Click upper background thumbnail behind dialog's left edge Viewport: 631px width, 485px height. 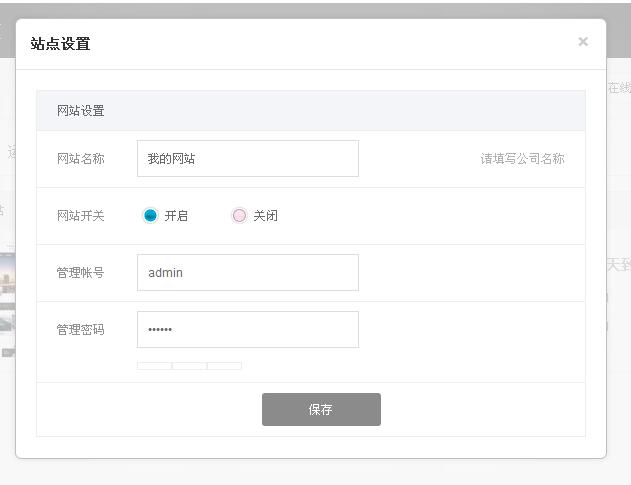[x=7, y=280]
